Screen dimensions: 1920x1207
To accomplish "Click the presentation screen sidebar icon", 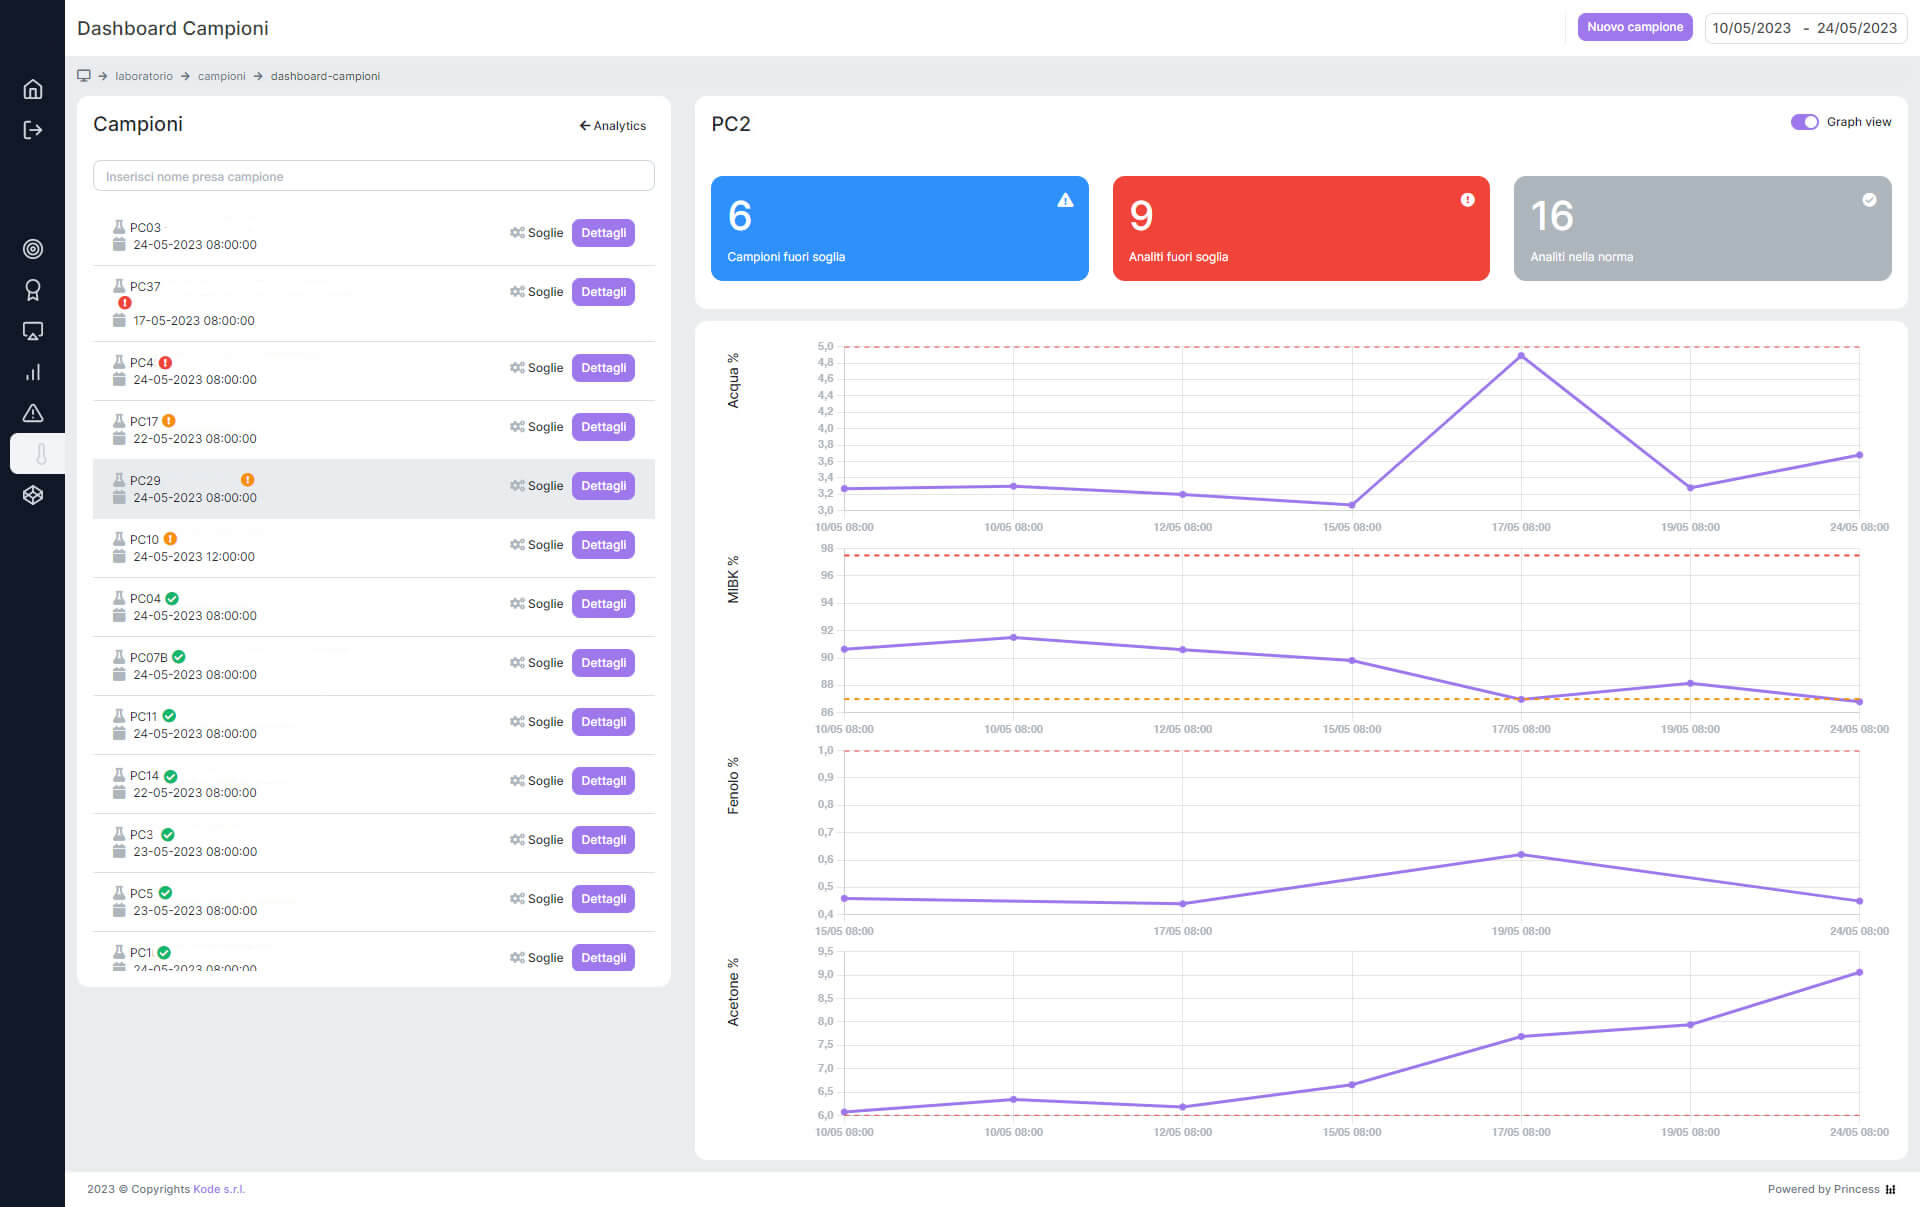I will tap(32, 331).
